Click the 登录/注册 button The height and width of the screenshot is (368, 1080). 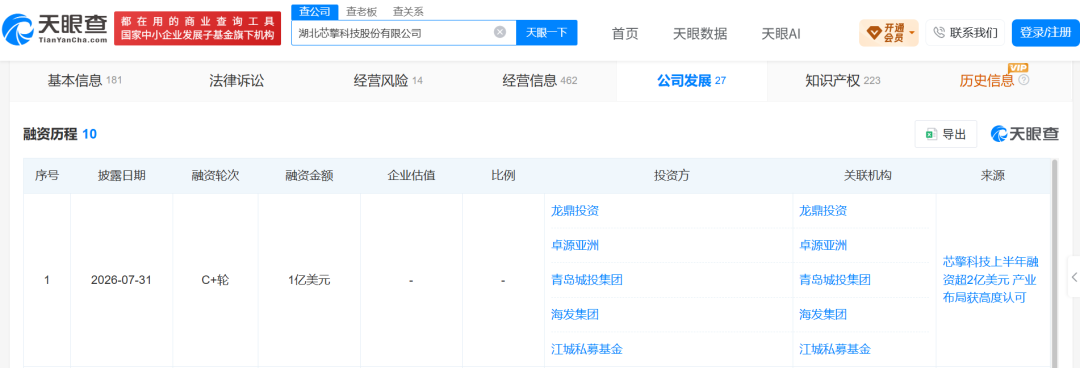[x=1045, y=32]
